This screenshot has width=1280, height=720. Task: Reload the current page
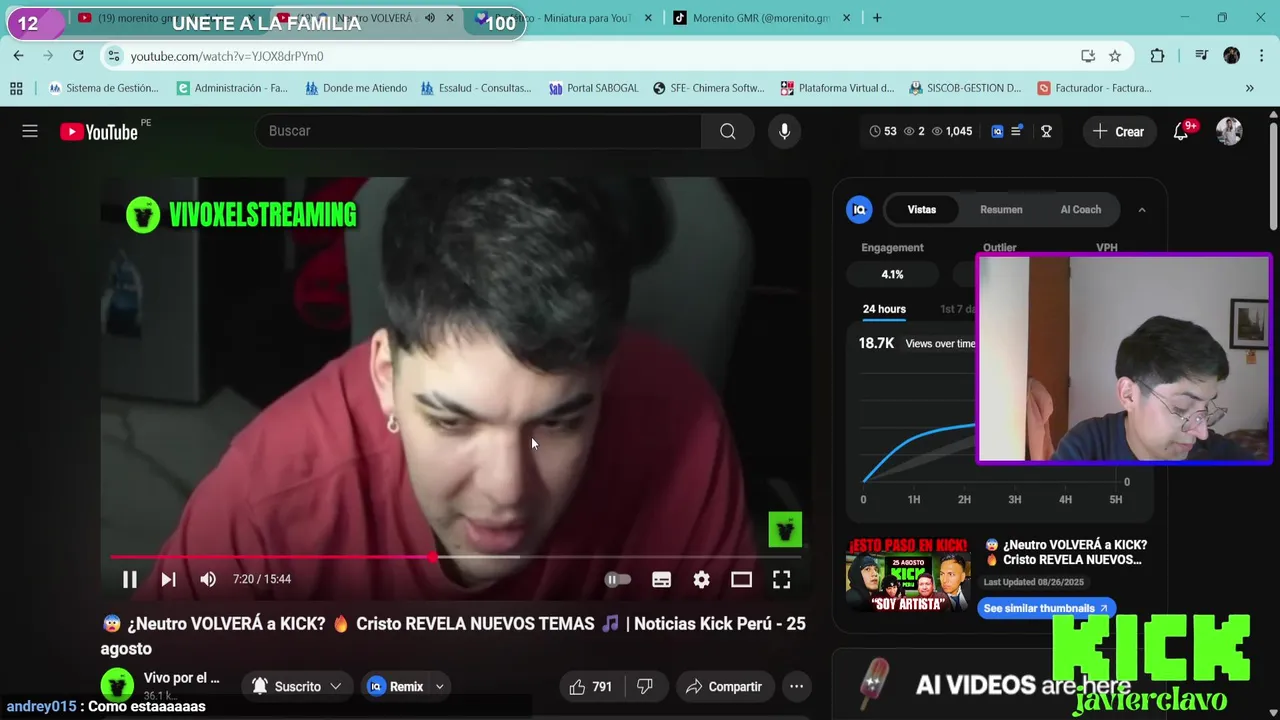[x=78, y=56]
